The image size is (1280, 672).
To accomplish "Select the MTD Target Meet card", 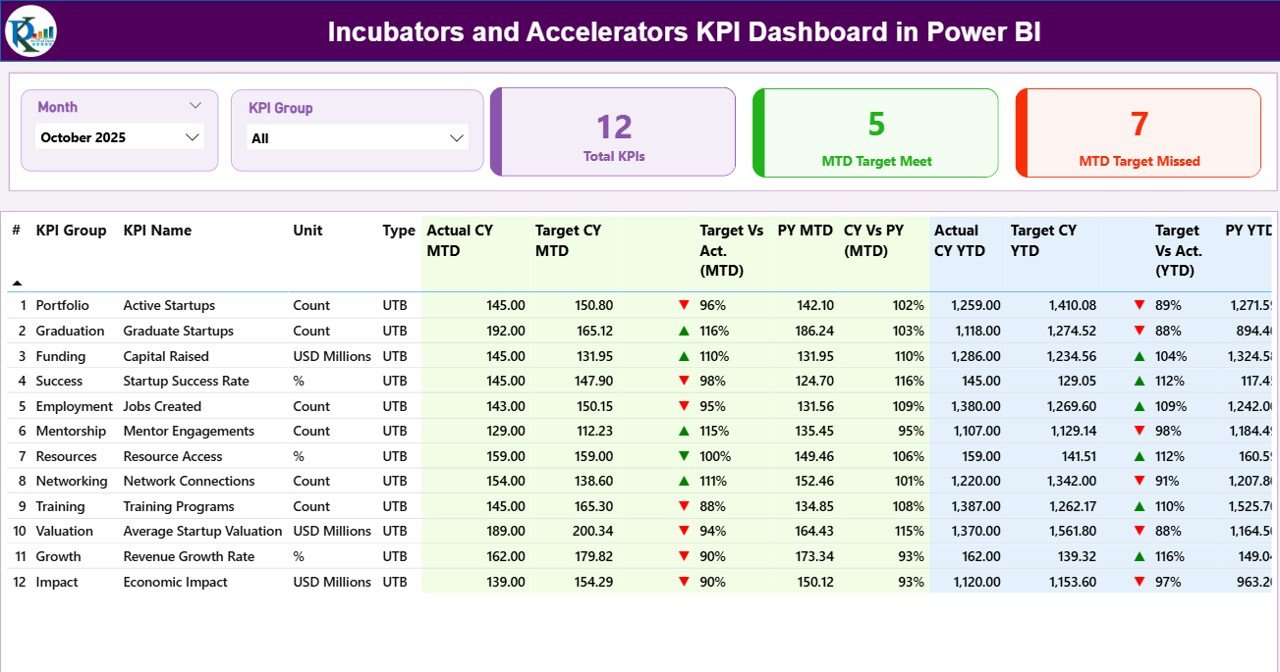I will point(875,132).
